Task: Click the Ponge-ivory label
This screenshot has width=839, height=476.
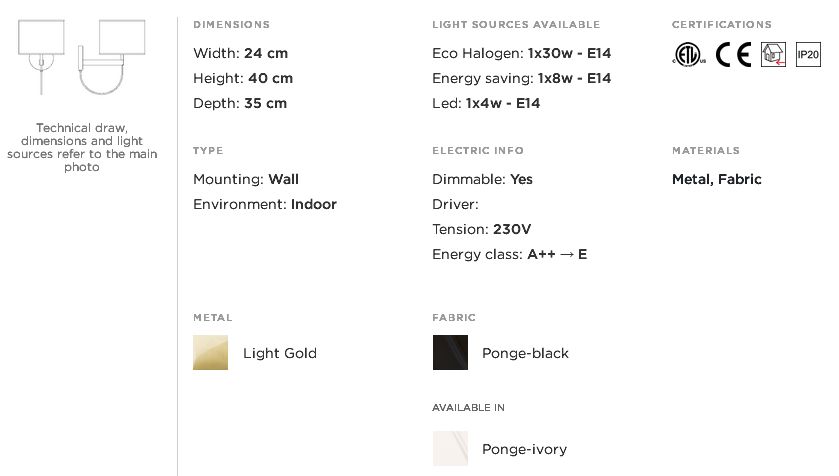Action: point(524,449)
